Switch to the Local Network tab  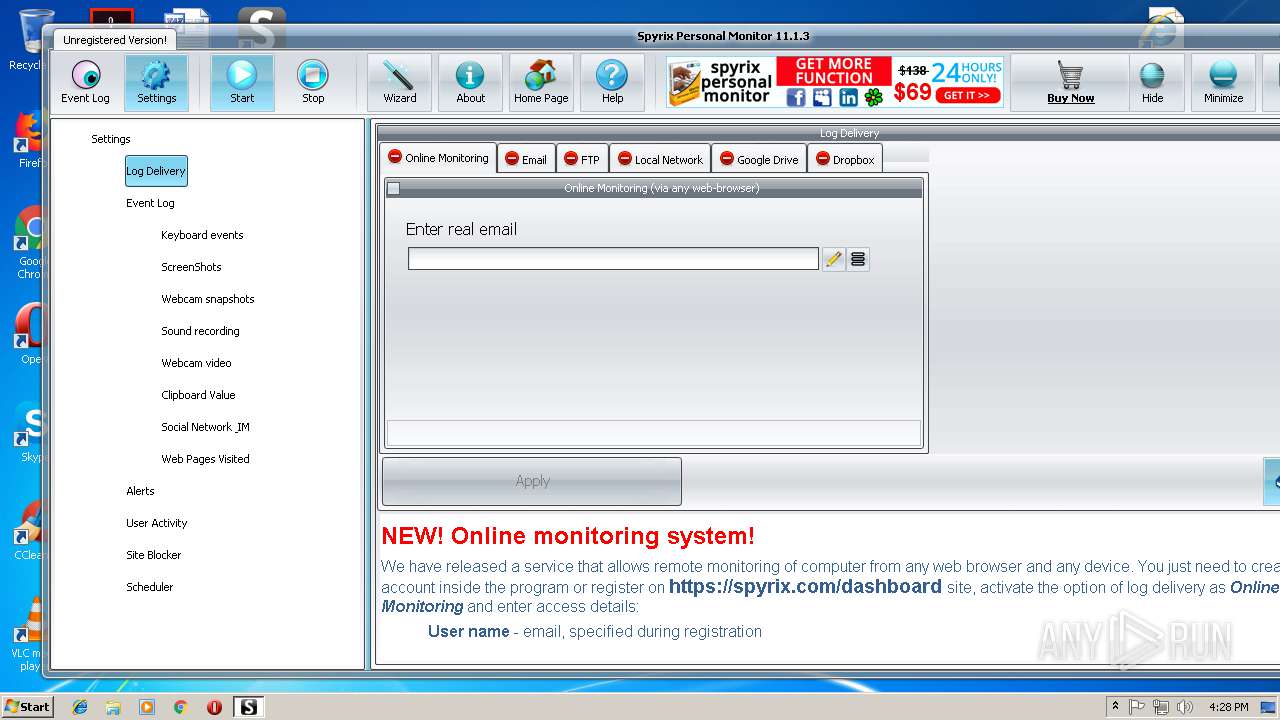click(x=660, y=159)
